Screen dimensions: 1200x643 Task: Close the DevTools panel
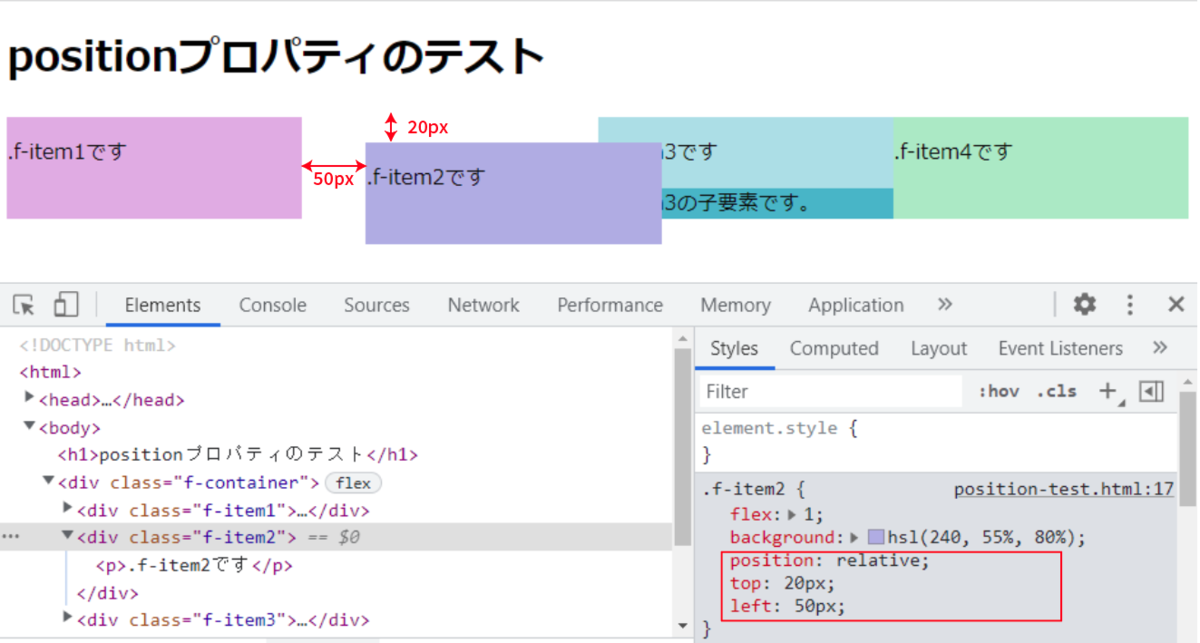point(1176,305)
